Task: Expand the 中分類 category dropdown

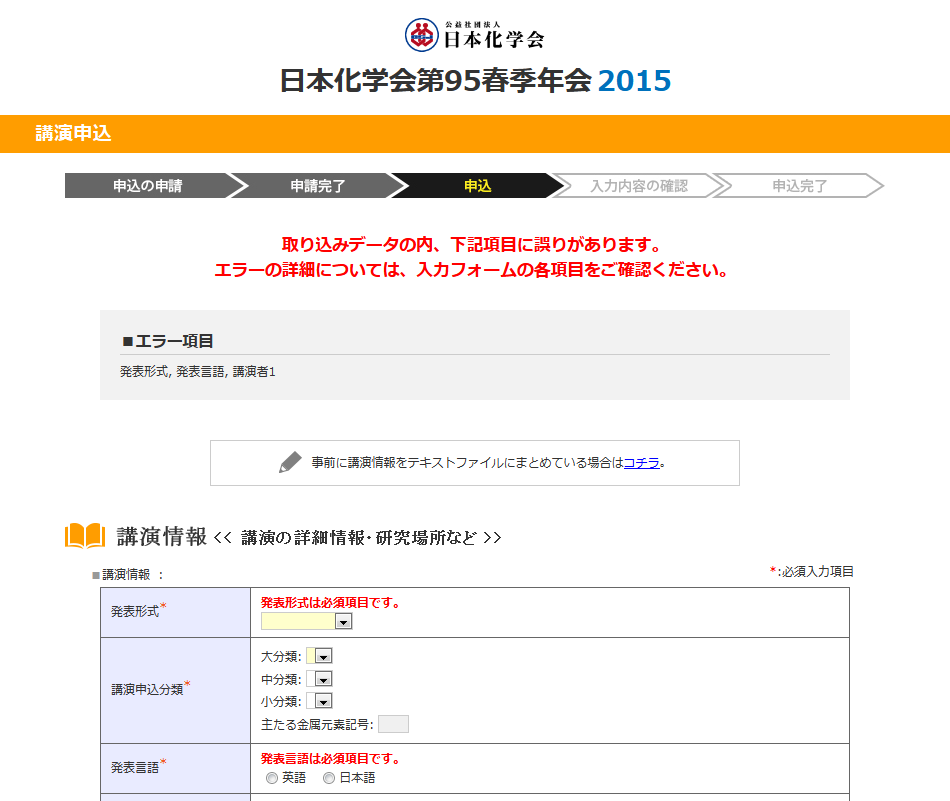Action: coord(323,679)
